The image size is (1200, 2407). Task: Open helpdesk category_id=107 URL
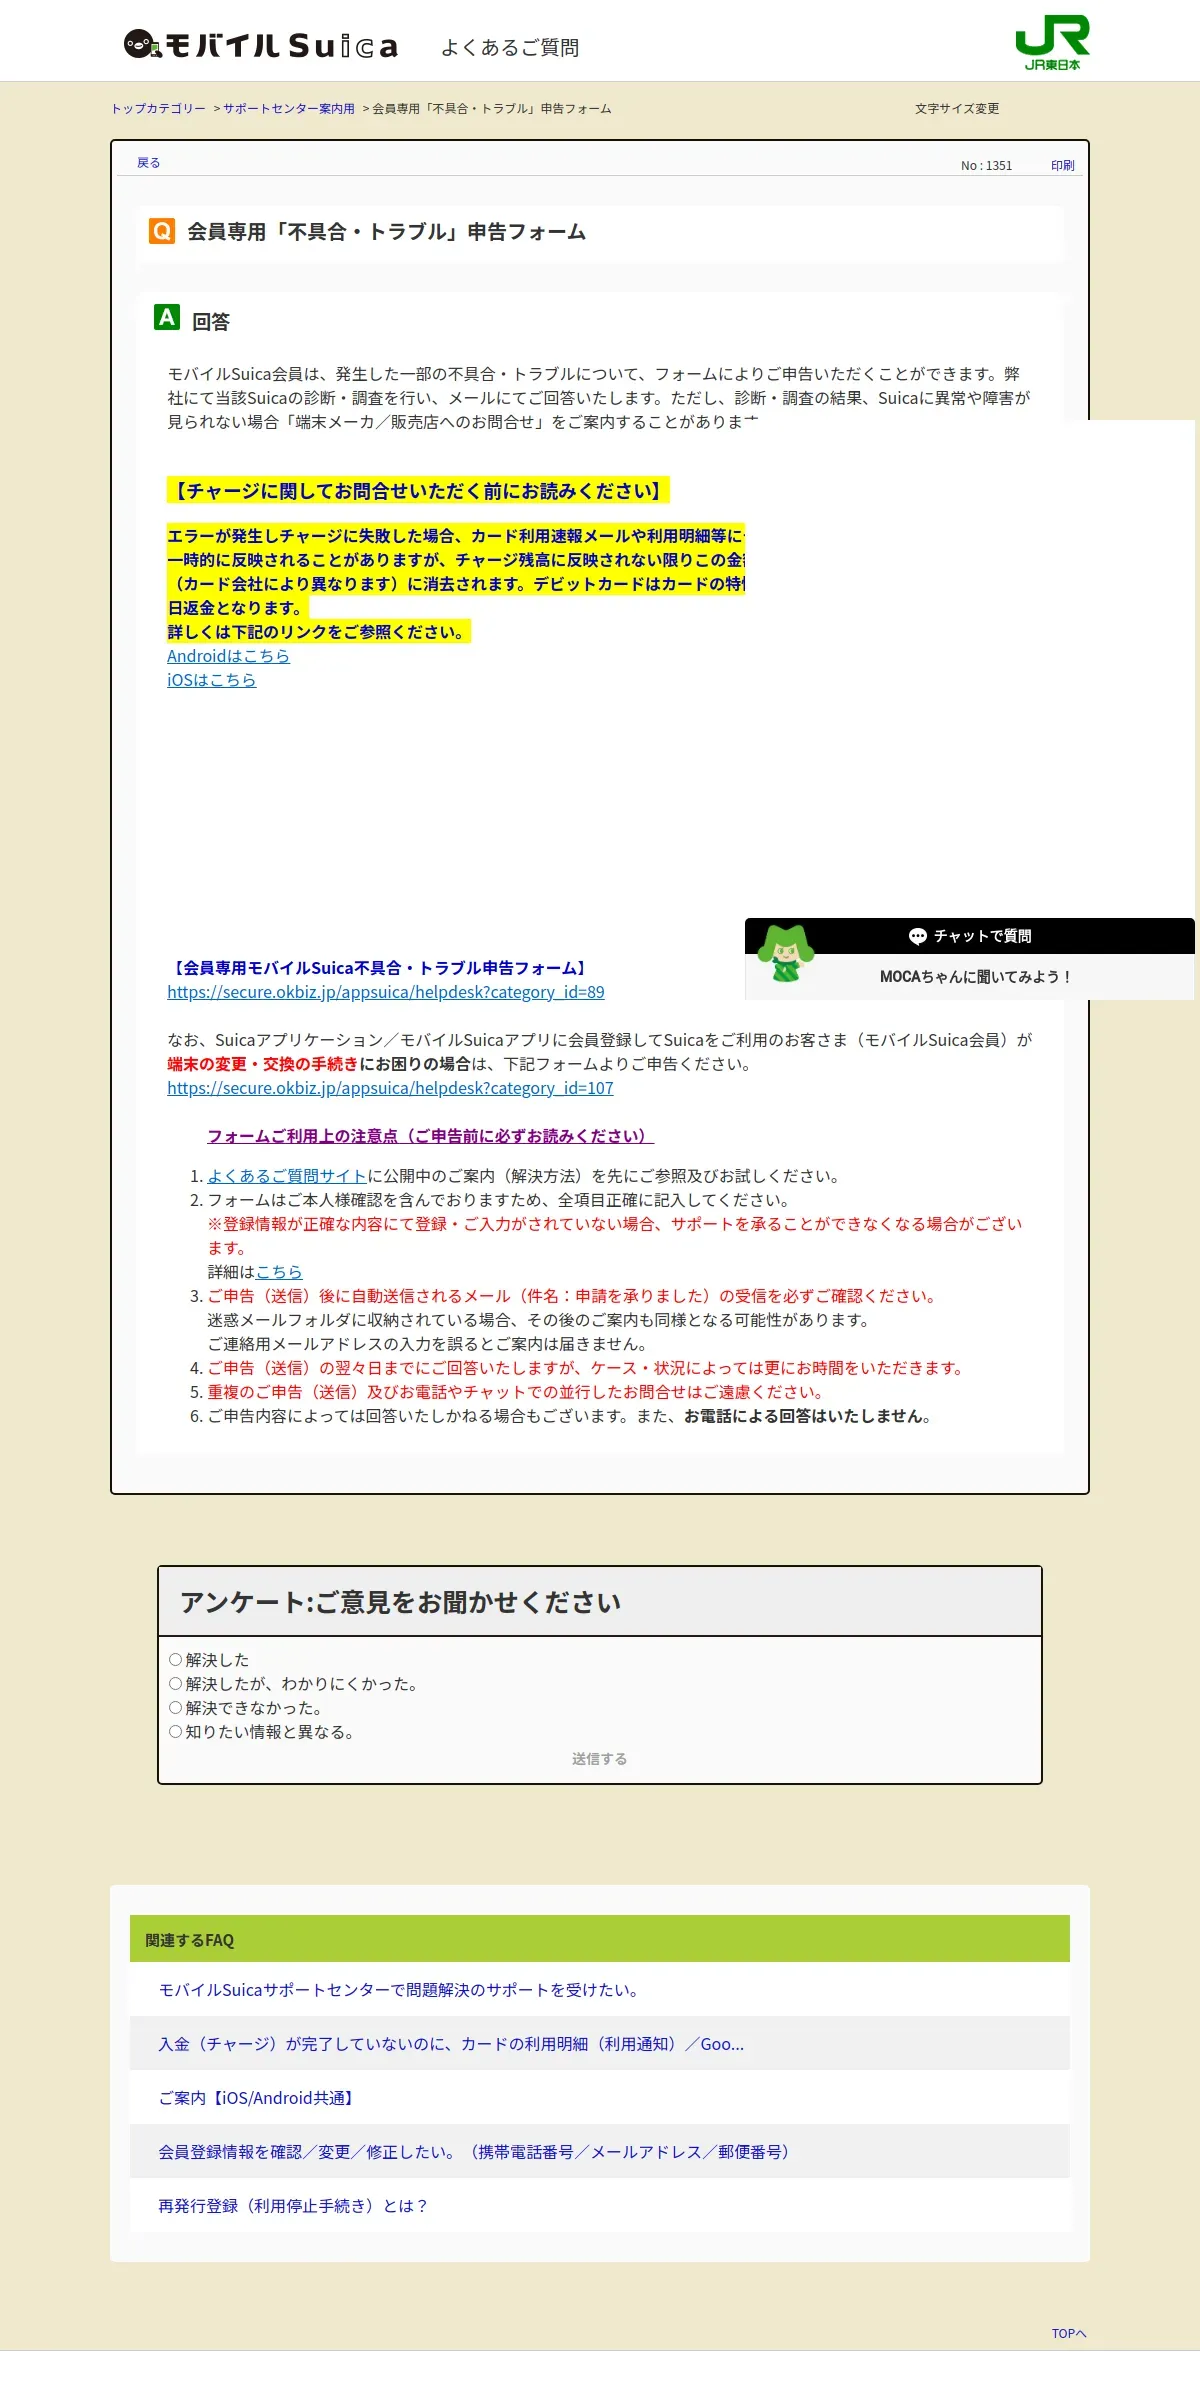(x=390, y=1088)
